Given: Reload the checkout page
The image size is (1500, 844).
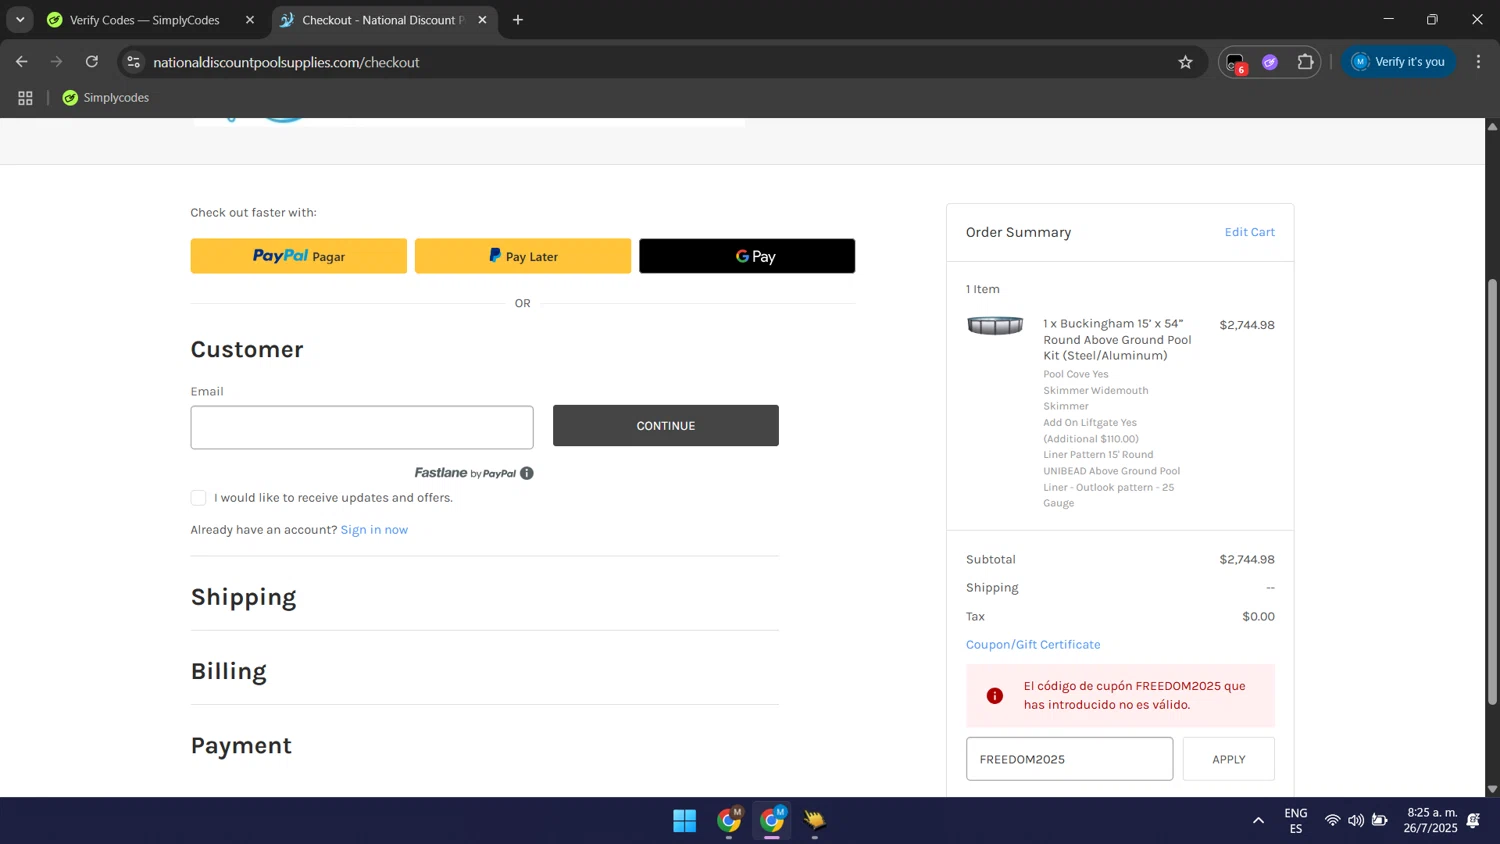Looking at the screenshot, I should tap(91, 62).
